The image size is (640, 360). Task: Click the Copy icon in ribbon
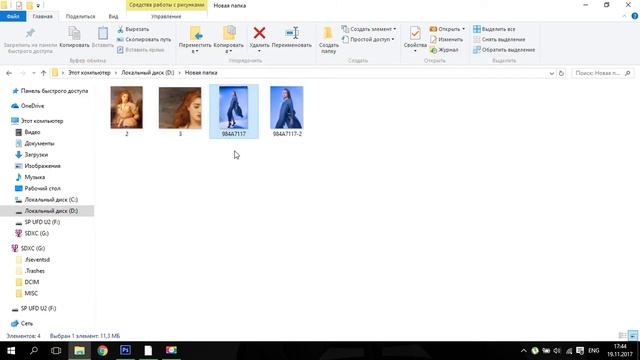[74, 33]
